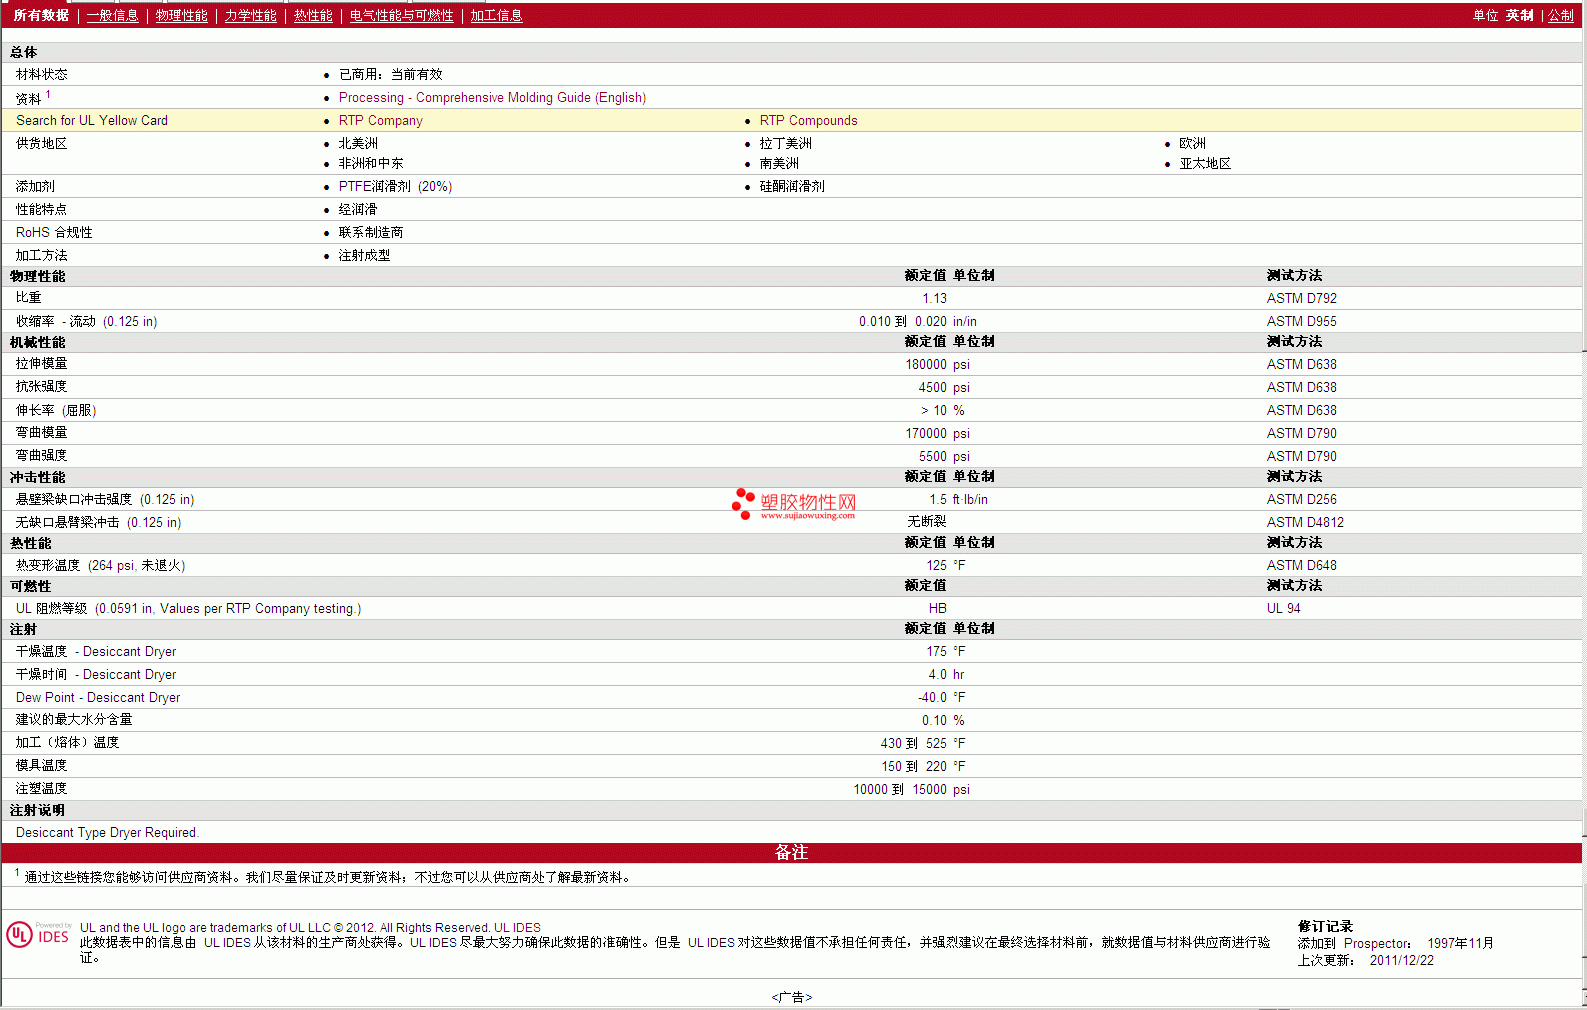
Task: Click the 弯曲强度 value 5500
Action: pos(932,456)
